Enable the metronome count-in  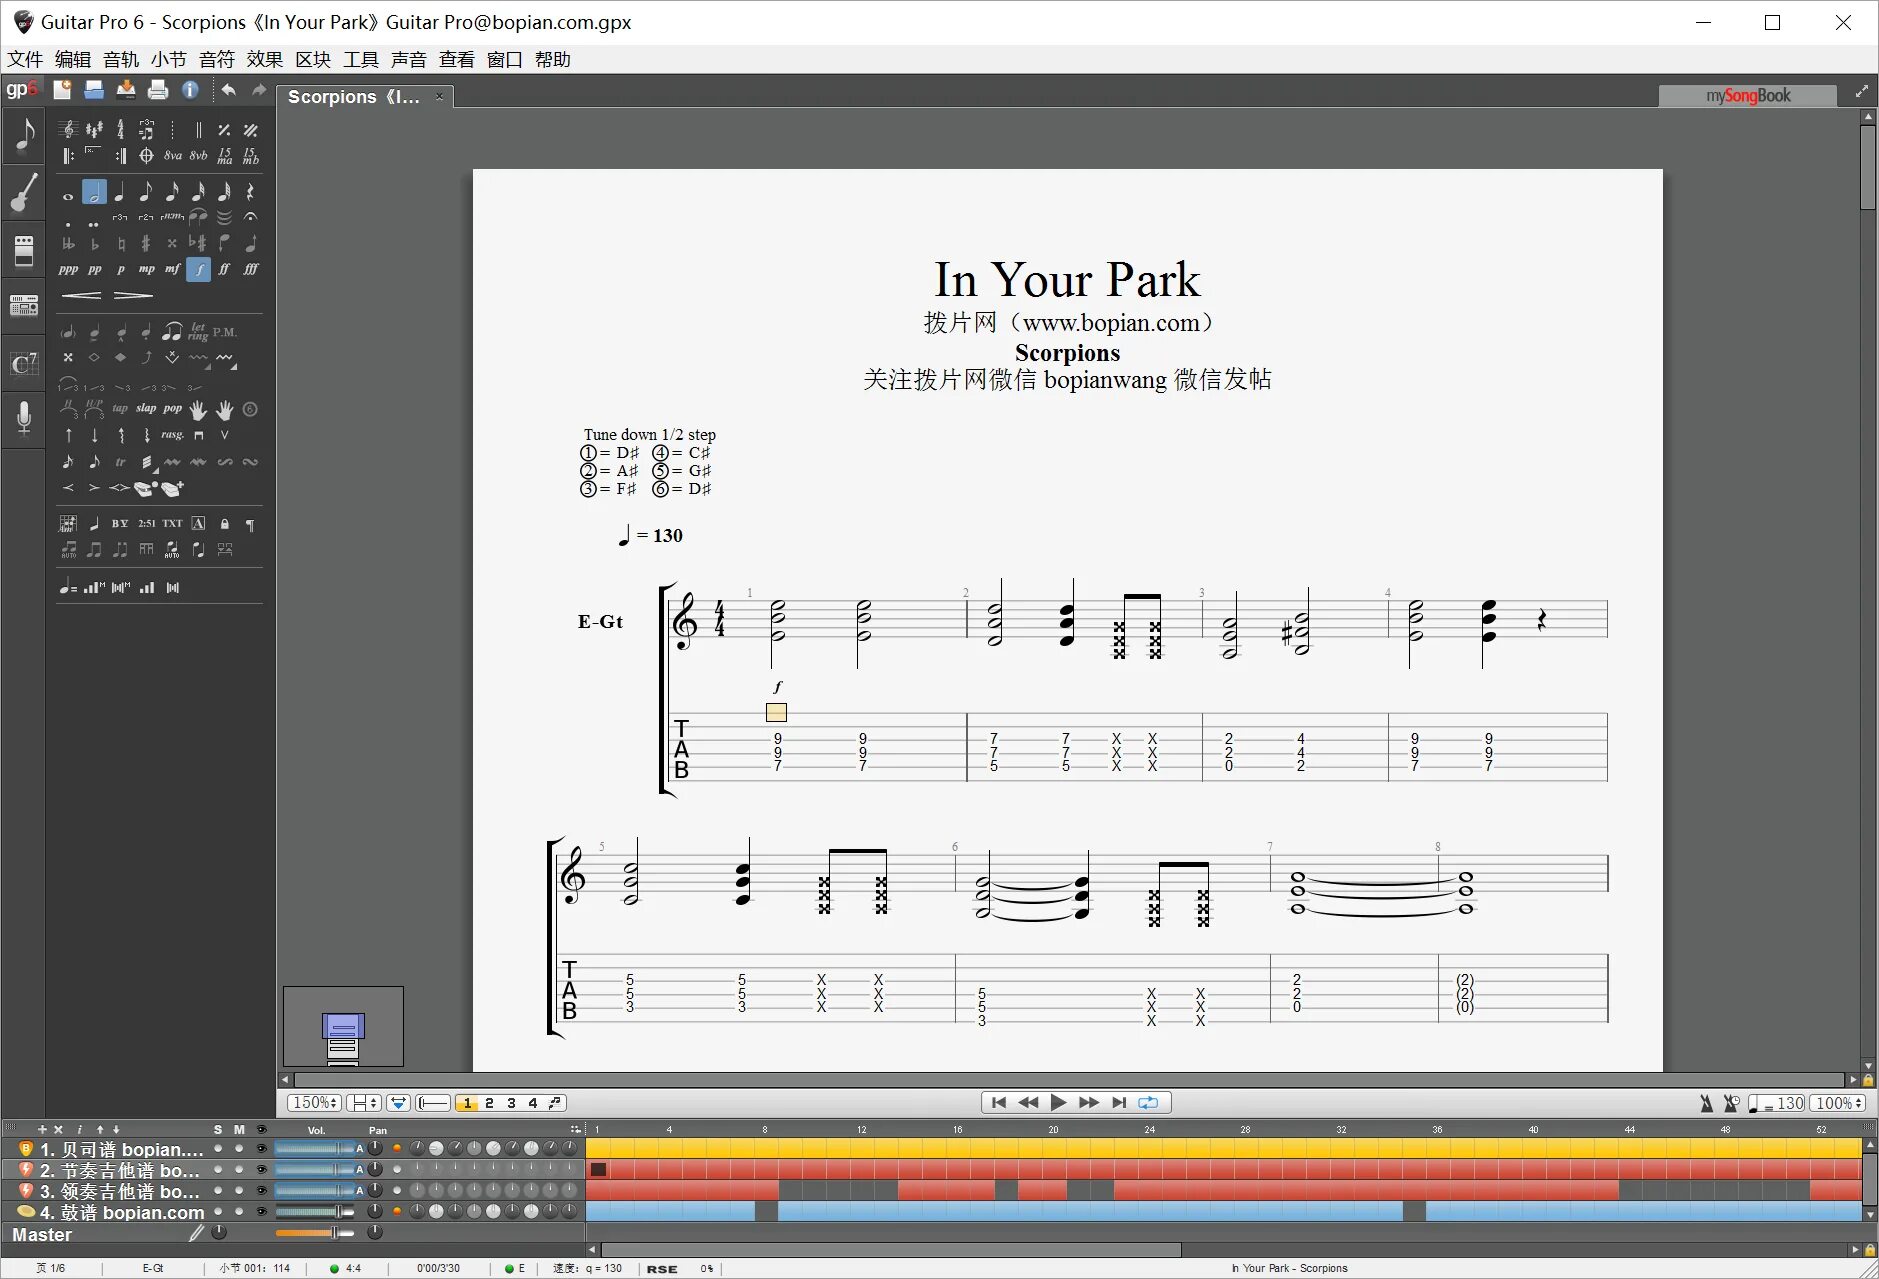coord(1731,1103)
